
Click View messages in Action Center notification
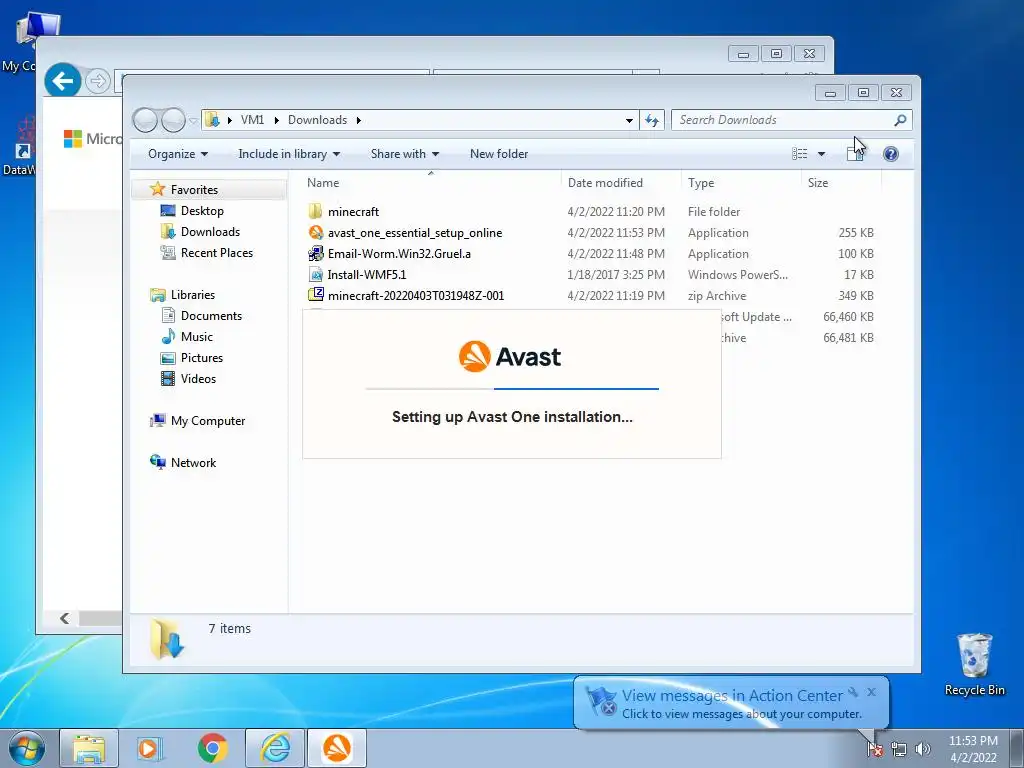(x=732, y=696)
